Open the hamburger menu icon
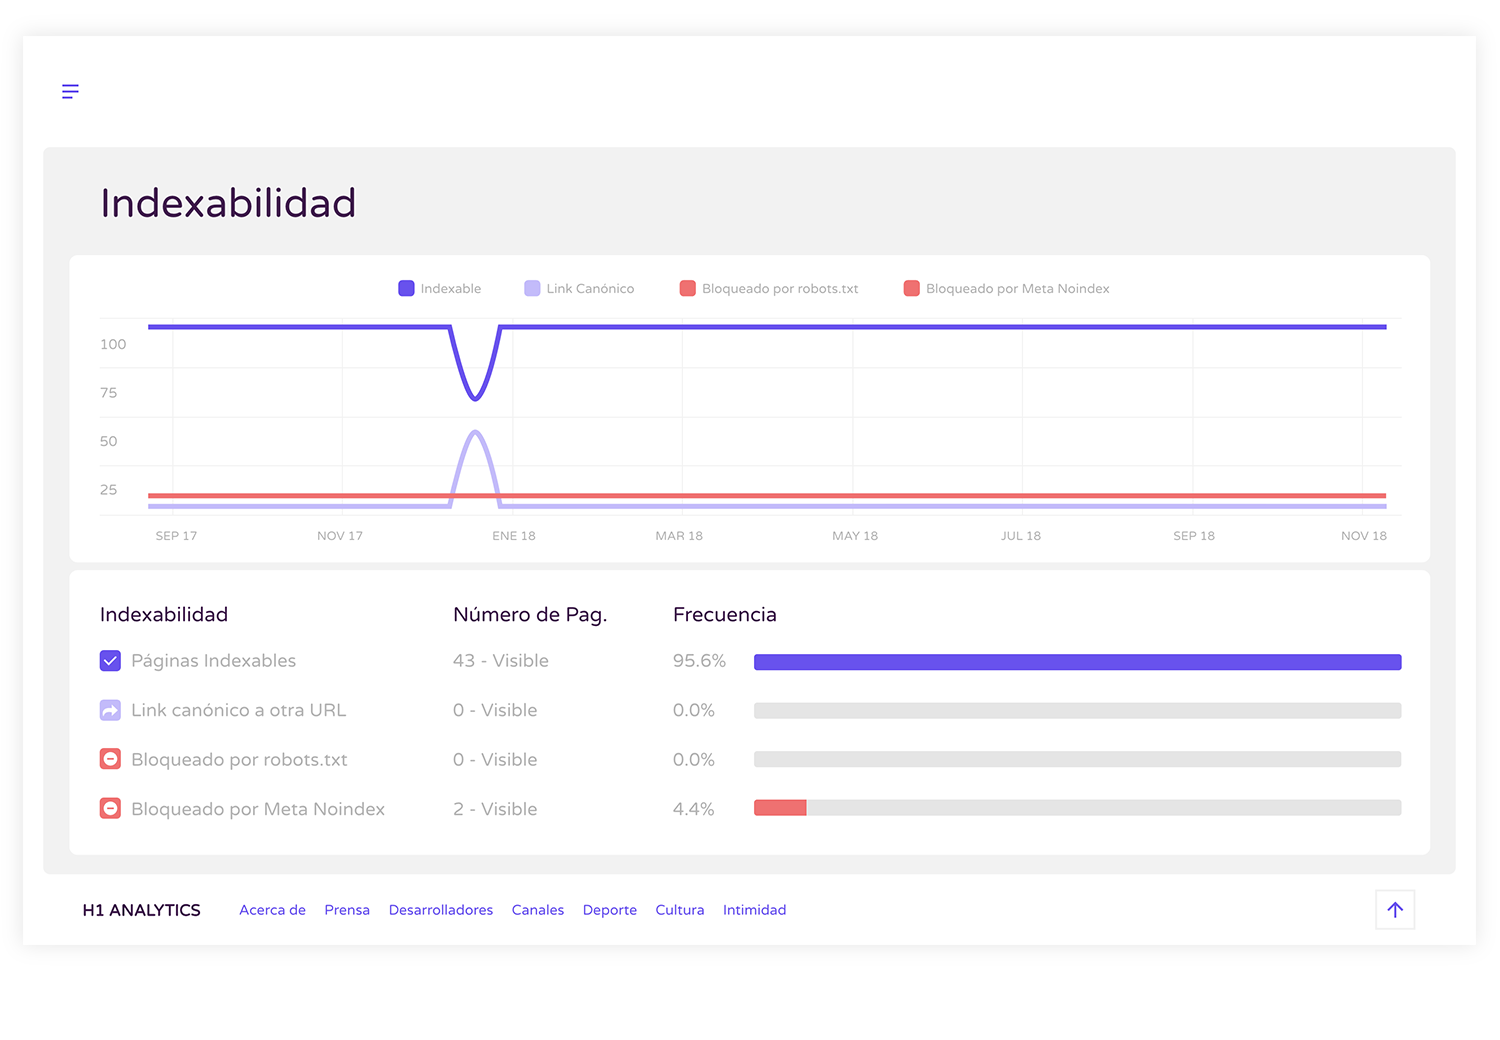The width and height of the screenshot is (1500, 1040). (70, 92)
